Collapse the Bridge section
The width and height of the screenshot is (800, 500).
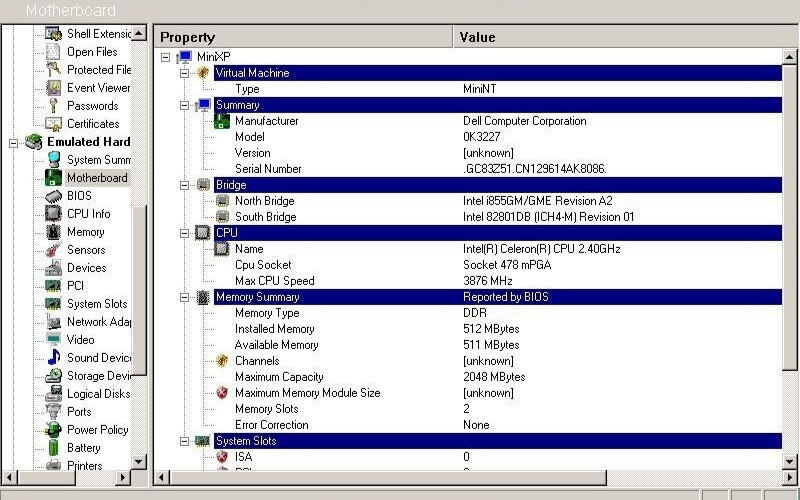click(185, 185)
